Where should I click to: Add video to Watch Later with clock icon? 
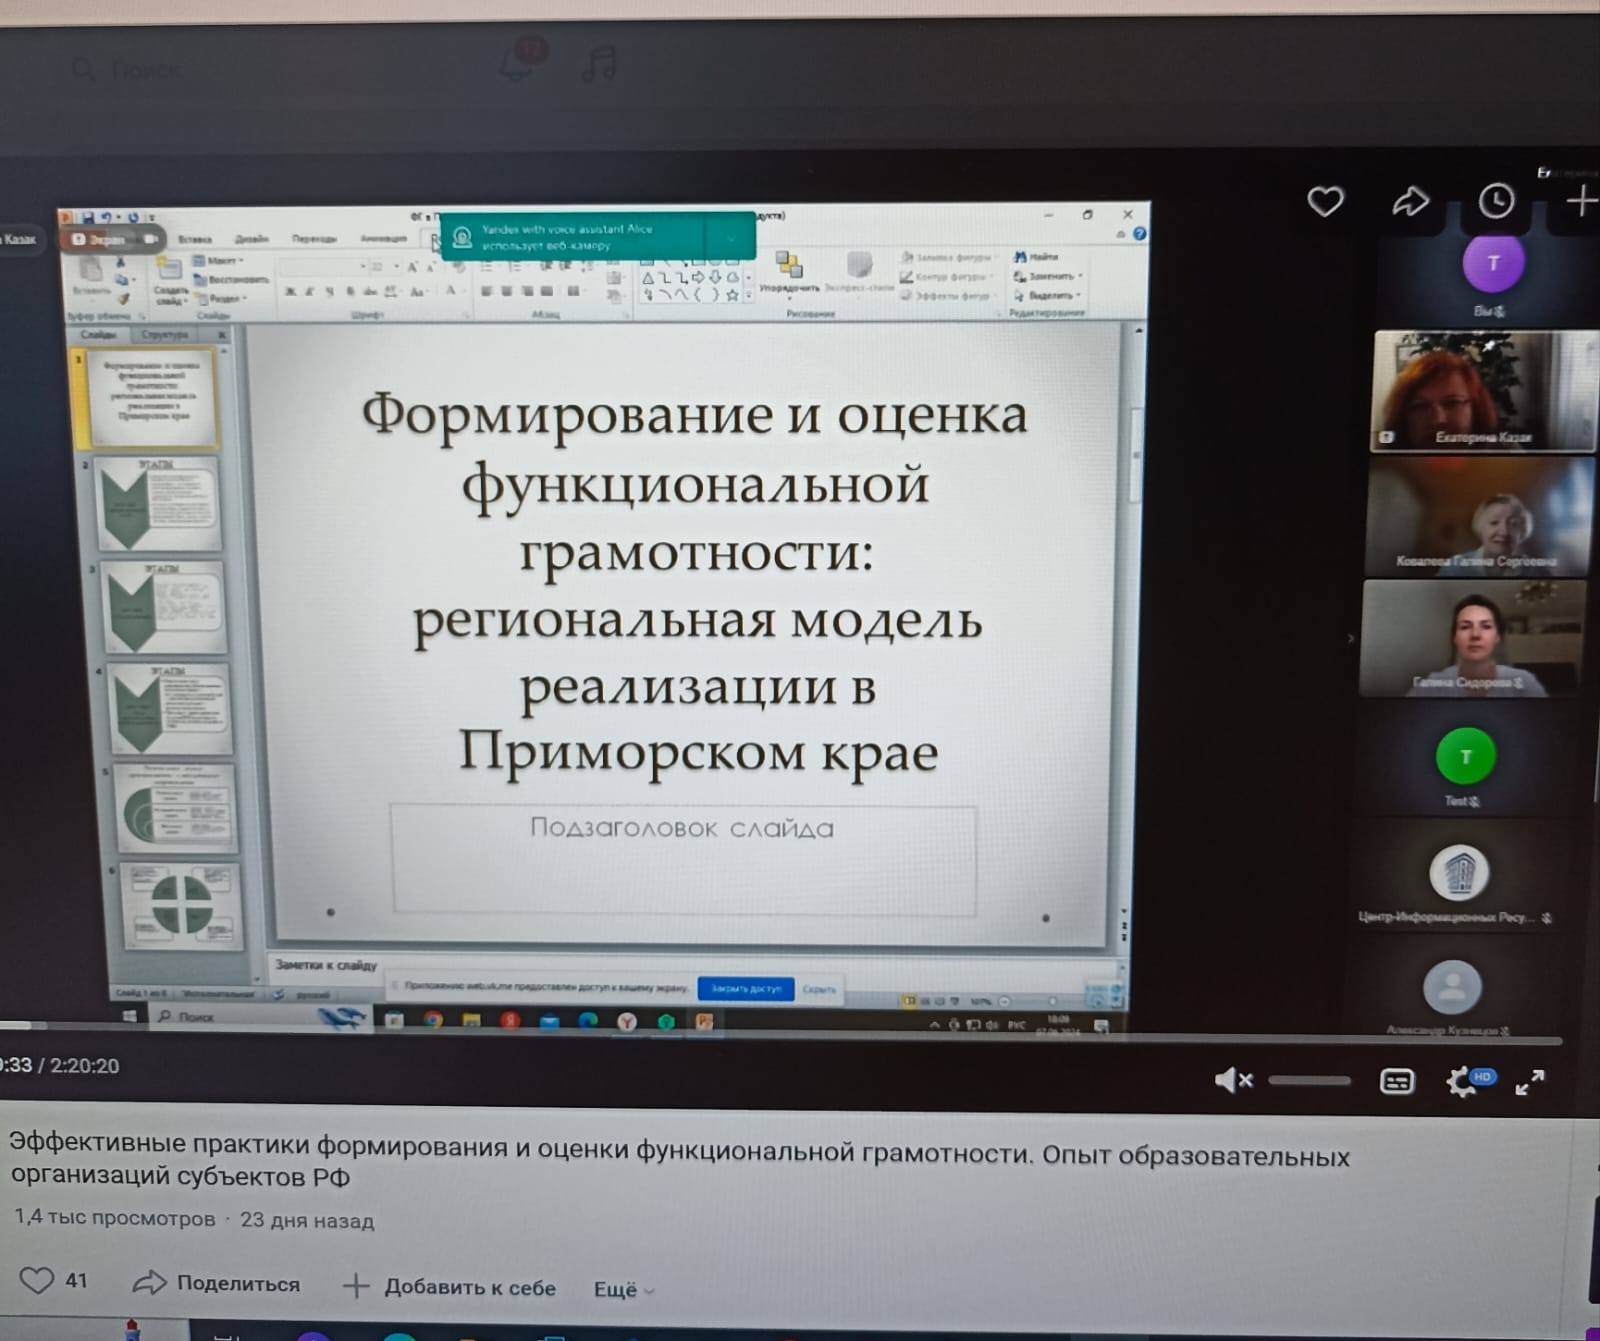[x=1496, y=202]
